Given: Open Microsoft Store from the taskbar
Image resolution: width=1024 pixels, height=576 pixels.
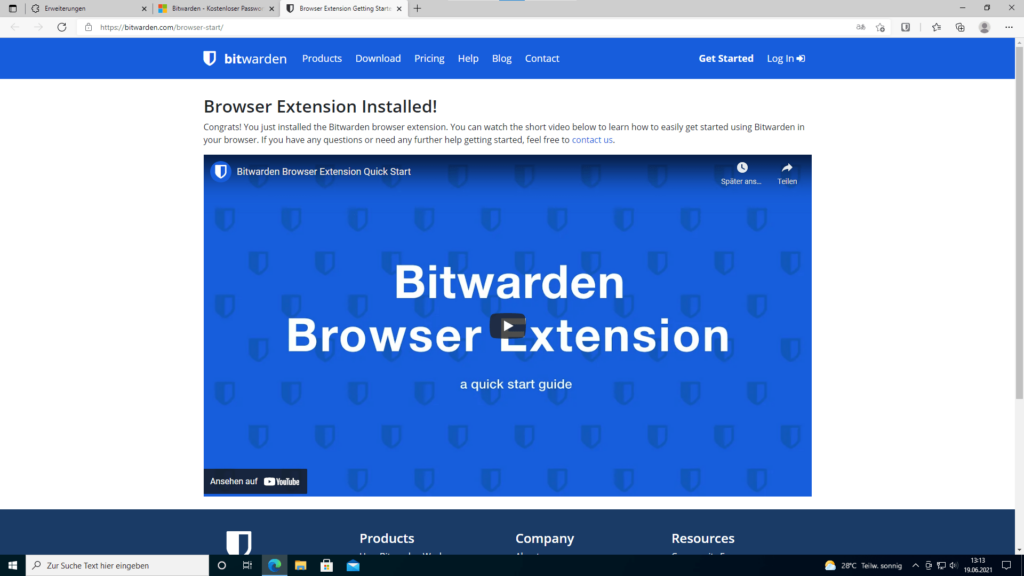Looking at the screenshot, I should click(x=327, y=566).
